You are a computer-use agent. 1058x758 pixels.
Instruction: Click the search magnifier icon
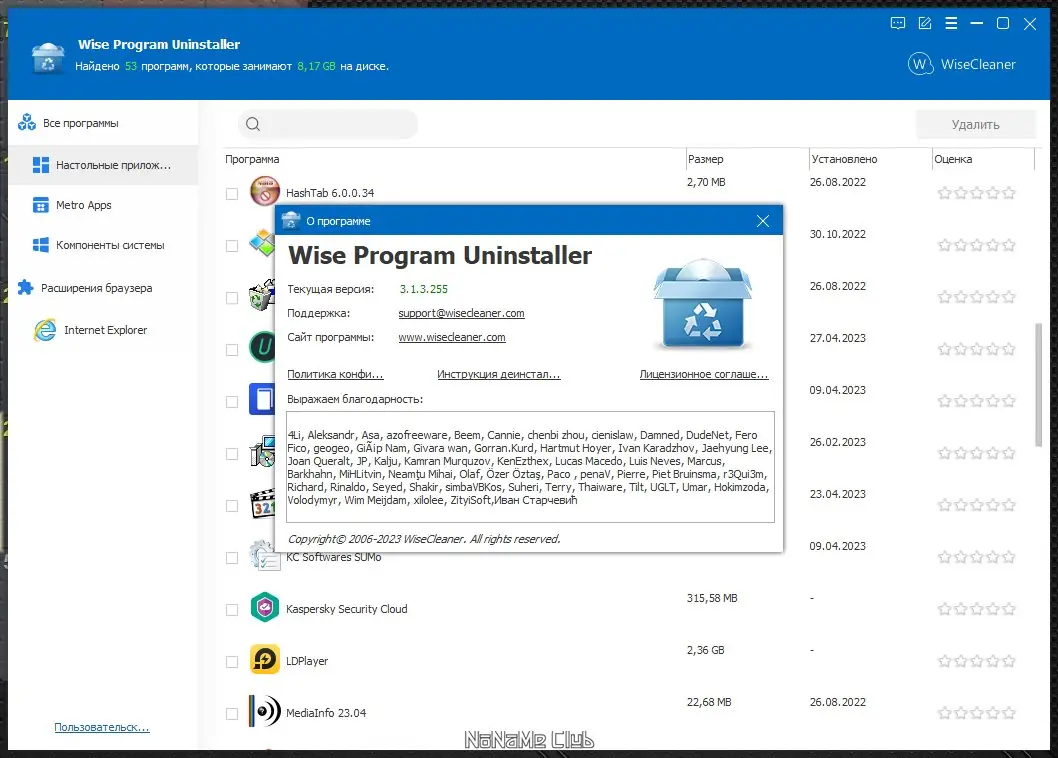(x=253, y=124)
